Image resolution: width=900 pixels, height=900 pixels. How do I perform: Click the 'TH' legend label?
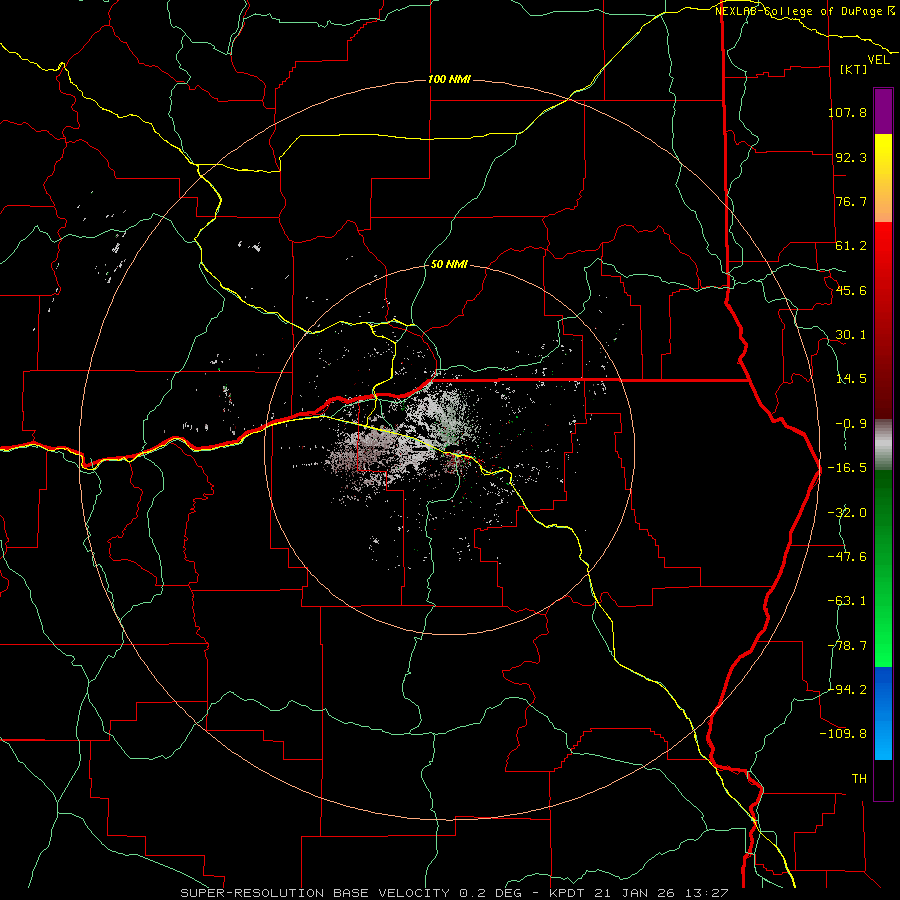pos(859,779)
